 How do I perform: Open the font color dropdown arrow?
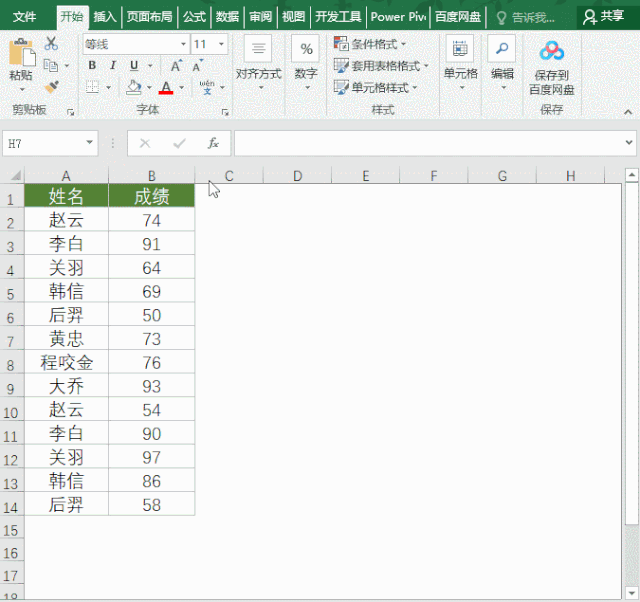[181, 87]
